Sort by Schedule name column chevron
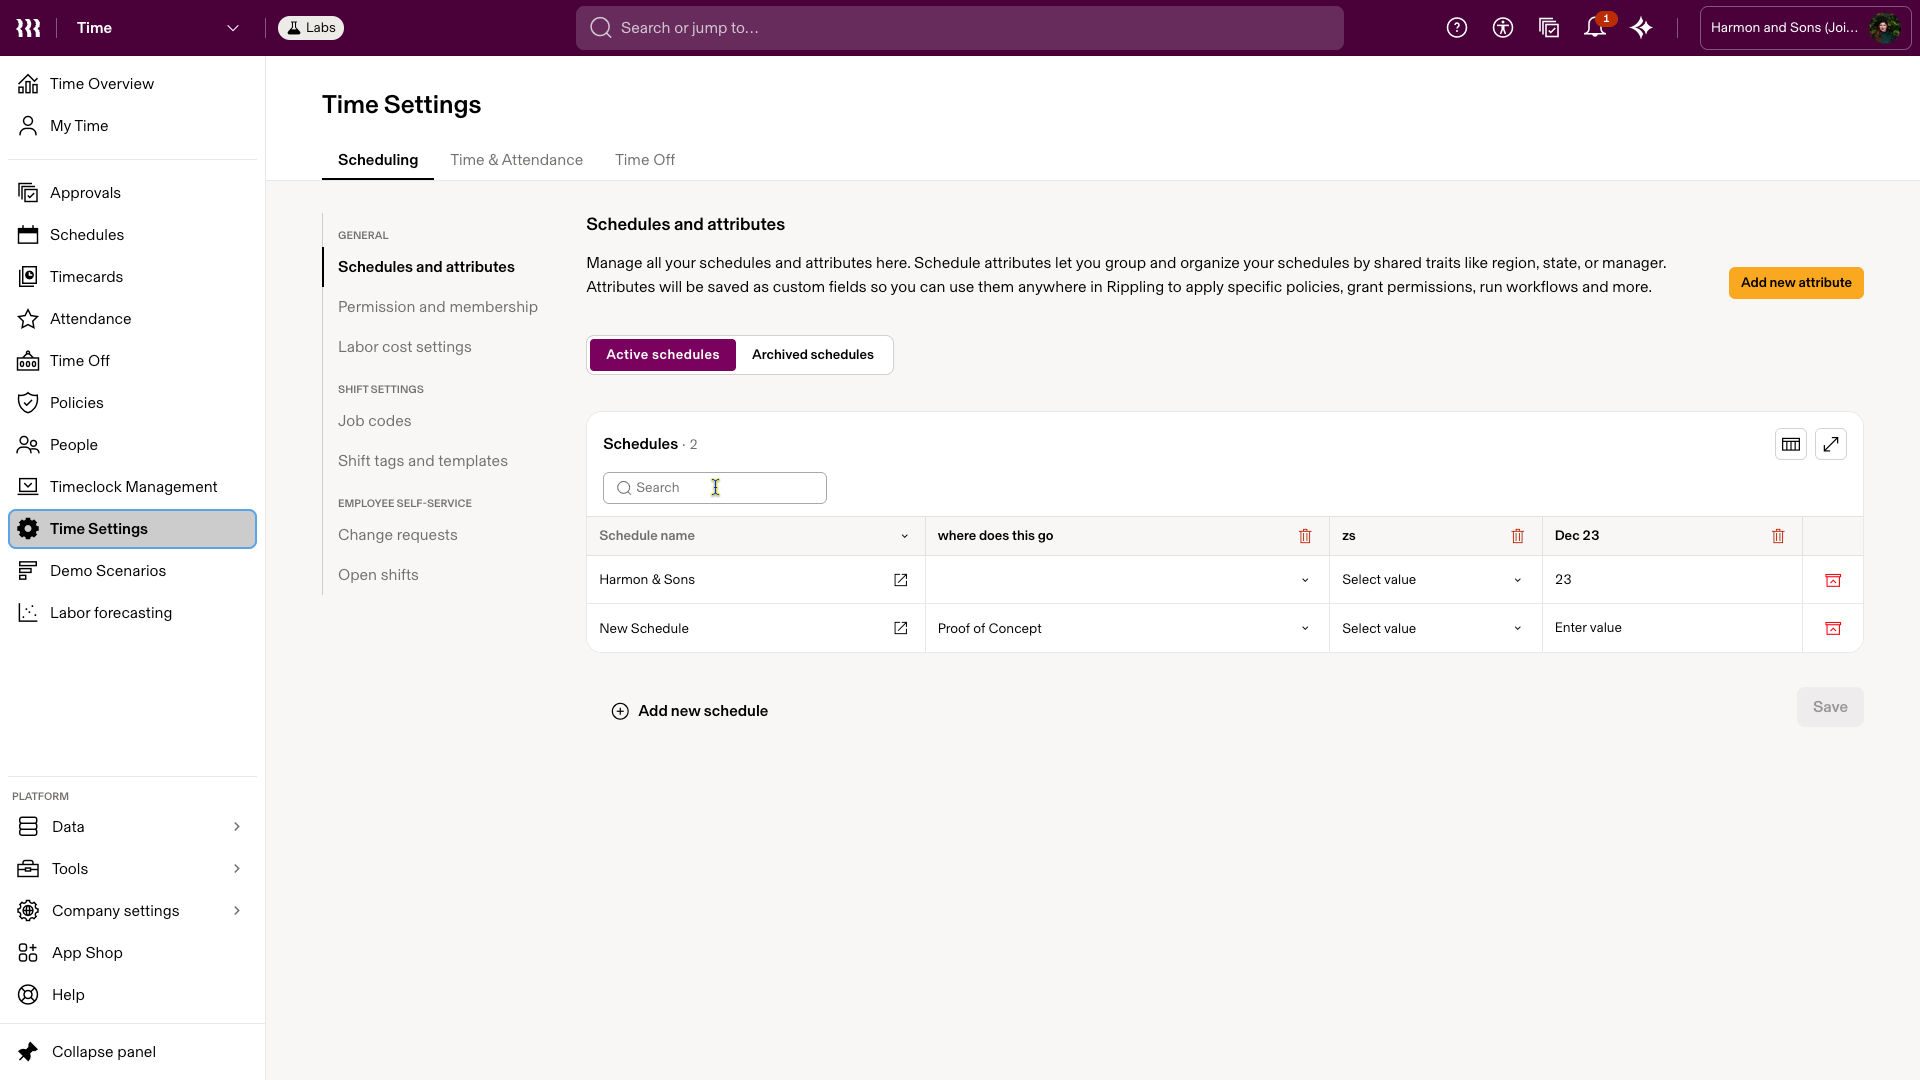The height and width of the screenshot is (1080, 1920). [905, 536]
